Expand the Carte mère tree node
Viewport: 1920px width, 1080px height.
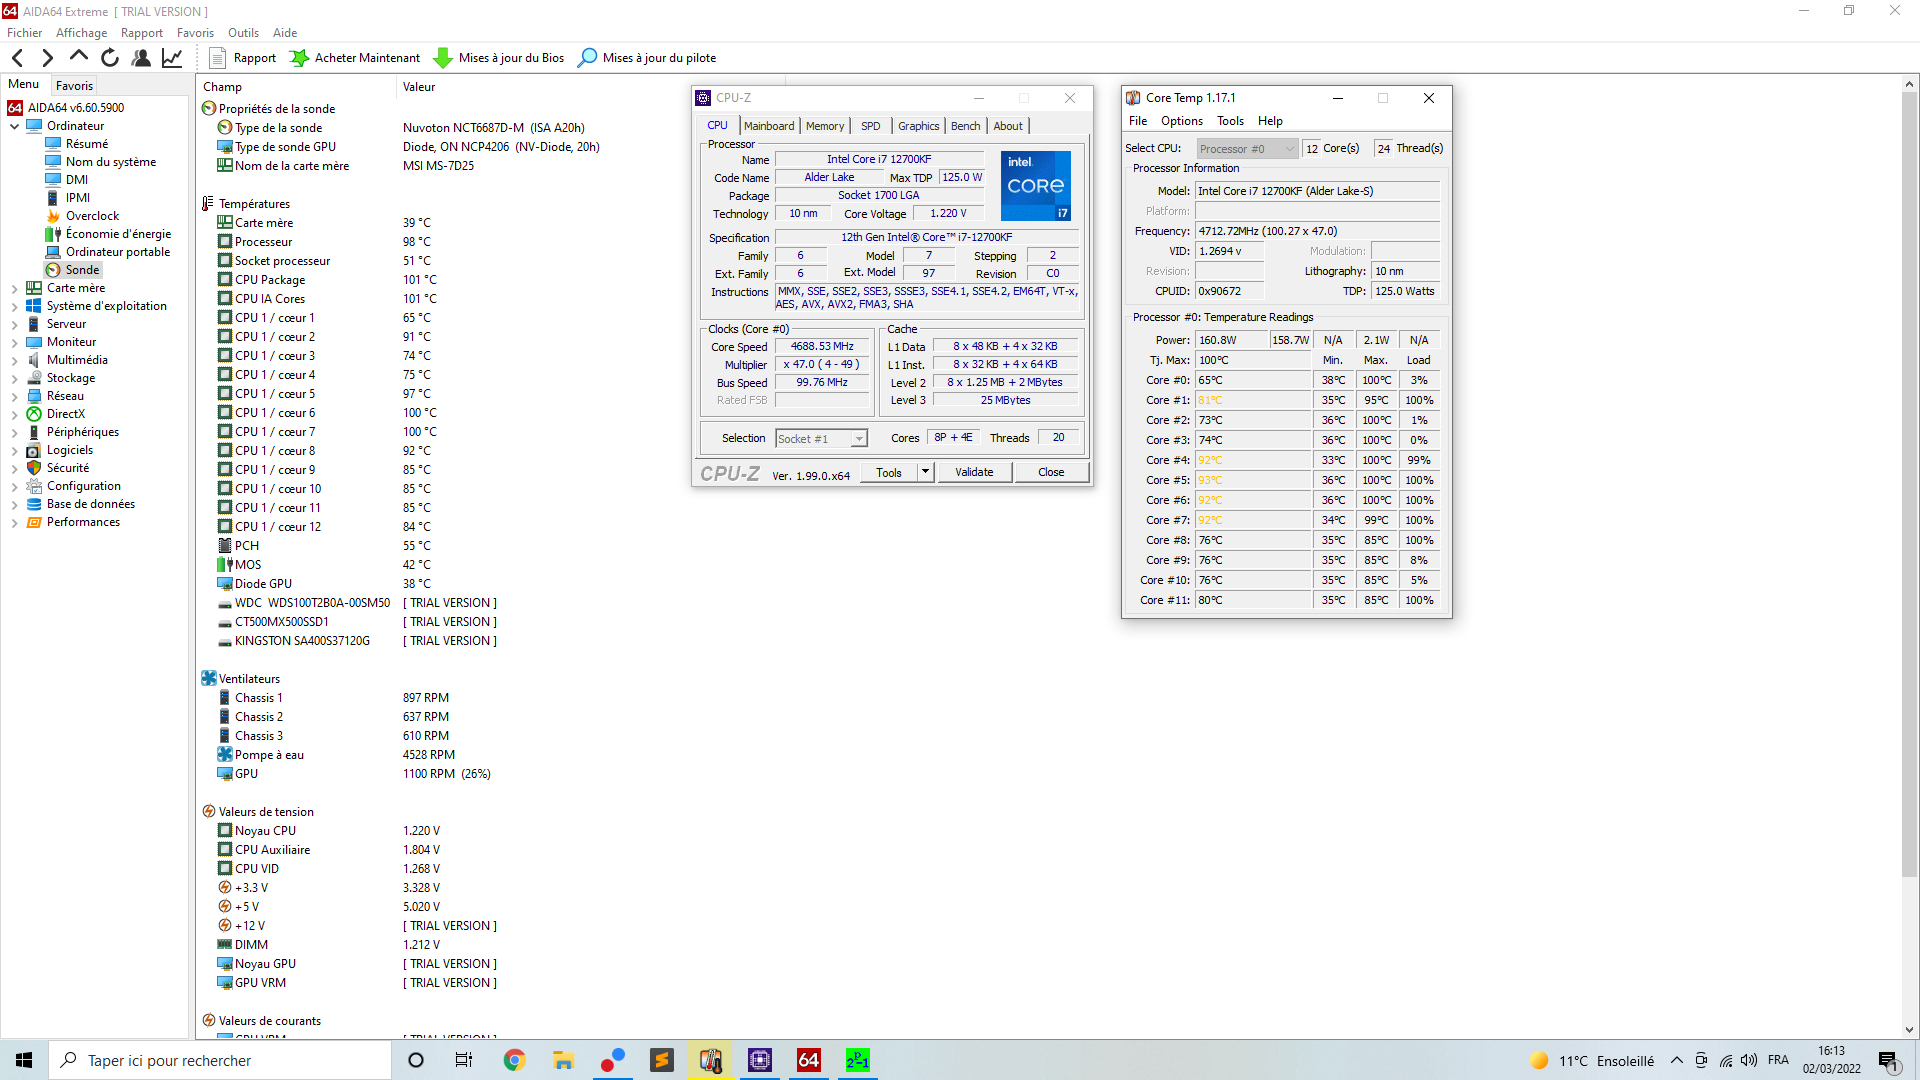(14, 288)
